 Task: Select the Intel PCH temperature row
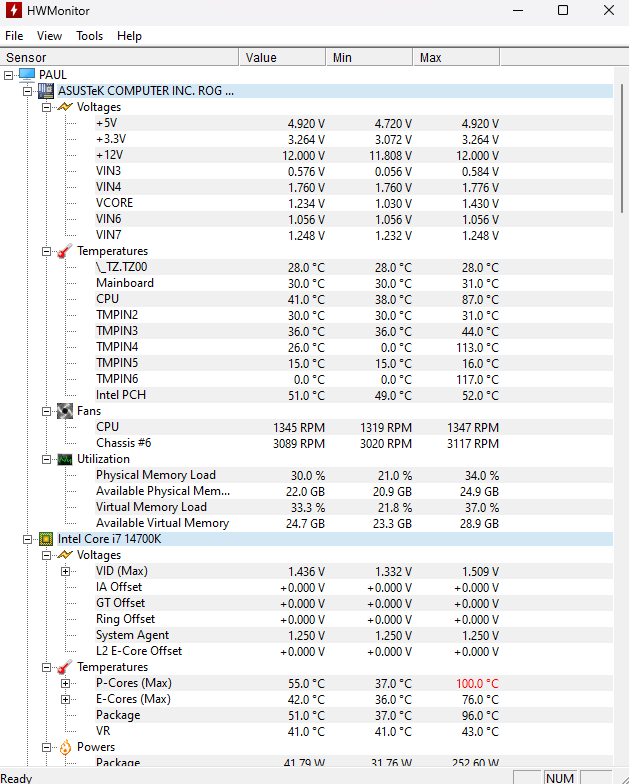[x=354, y=395]
